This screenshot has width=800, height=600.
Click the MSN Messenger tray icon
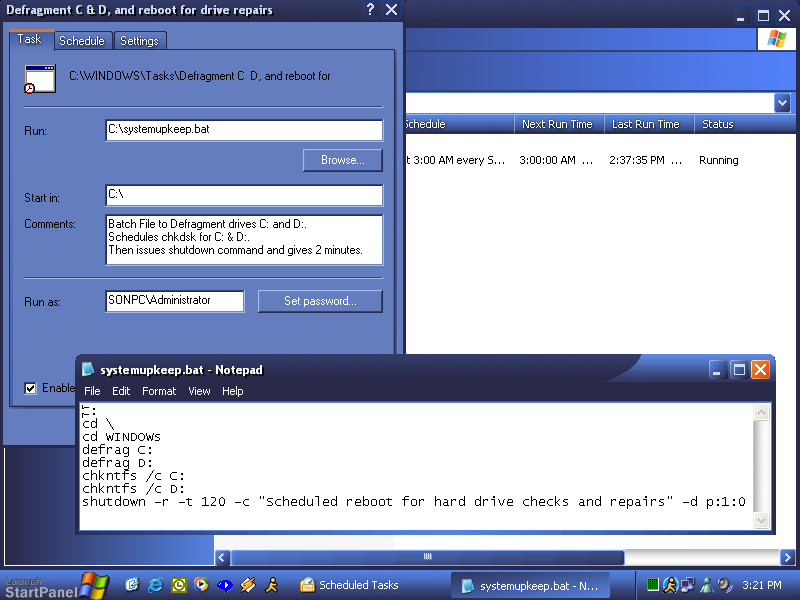point(706,585)
